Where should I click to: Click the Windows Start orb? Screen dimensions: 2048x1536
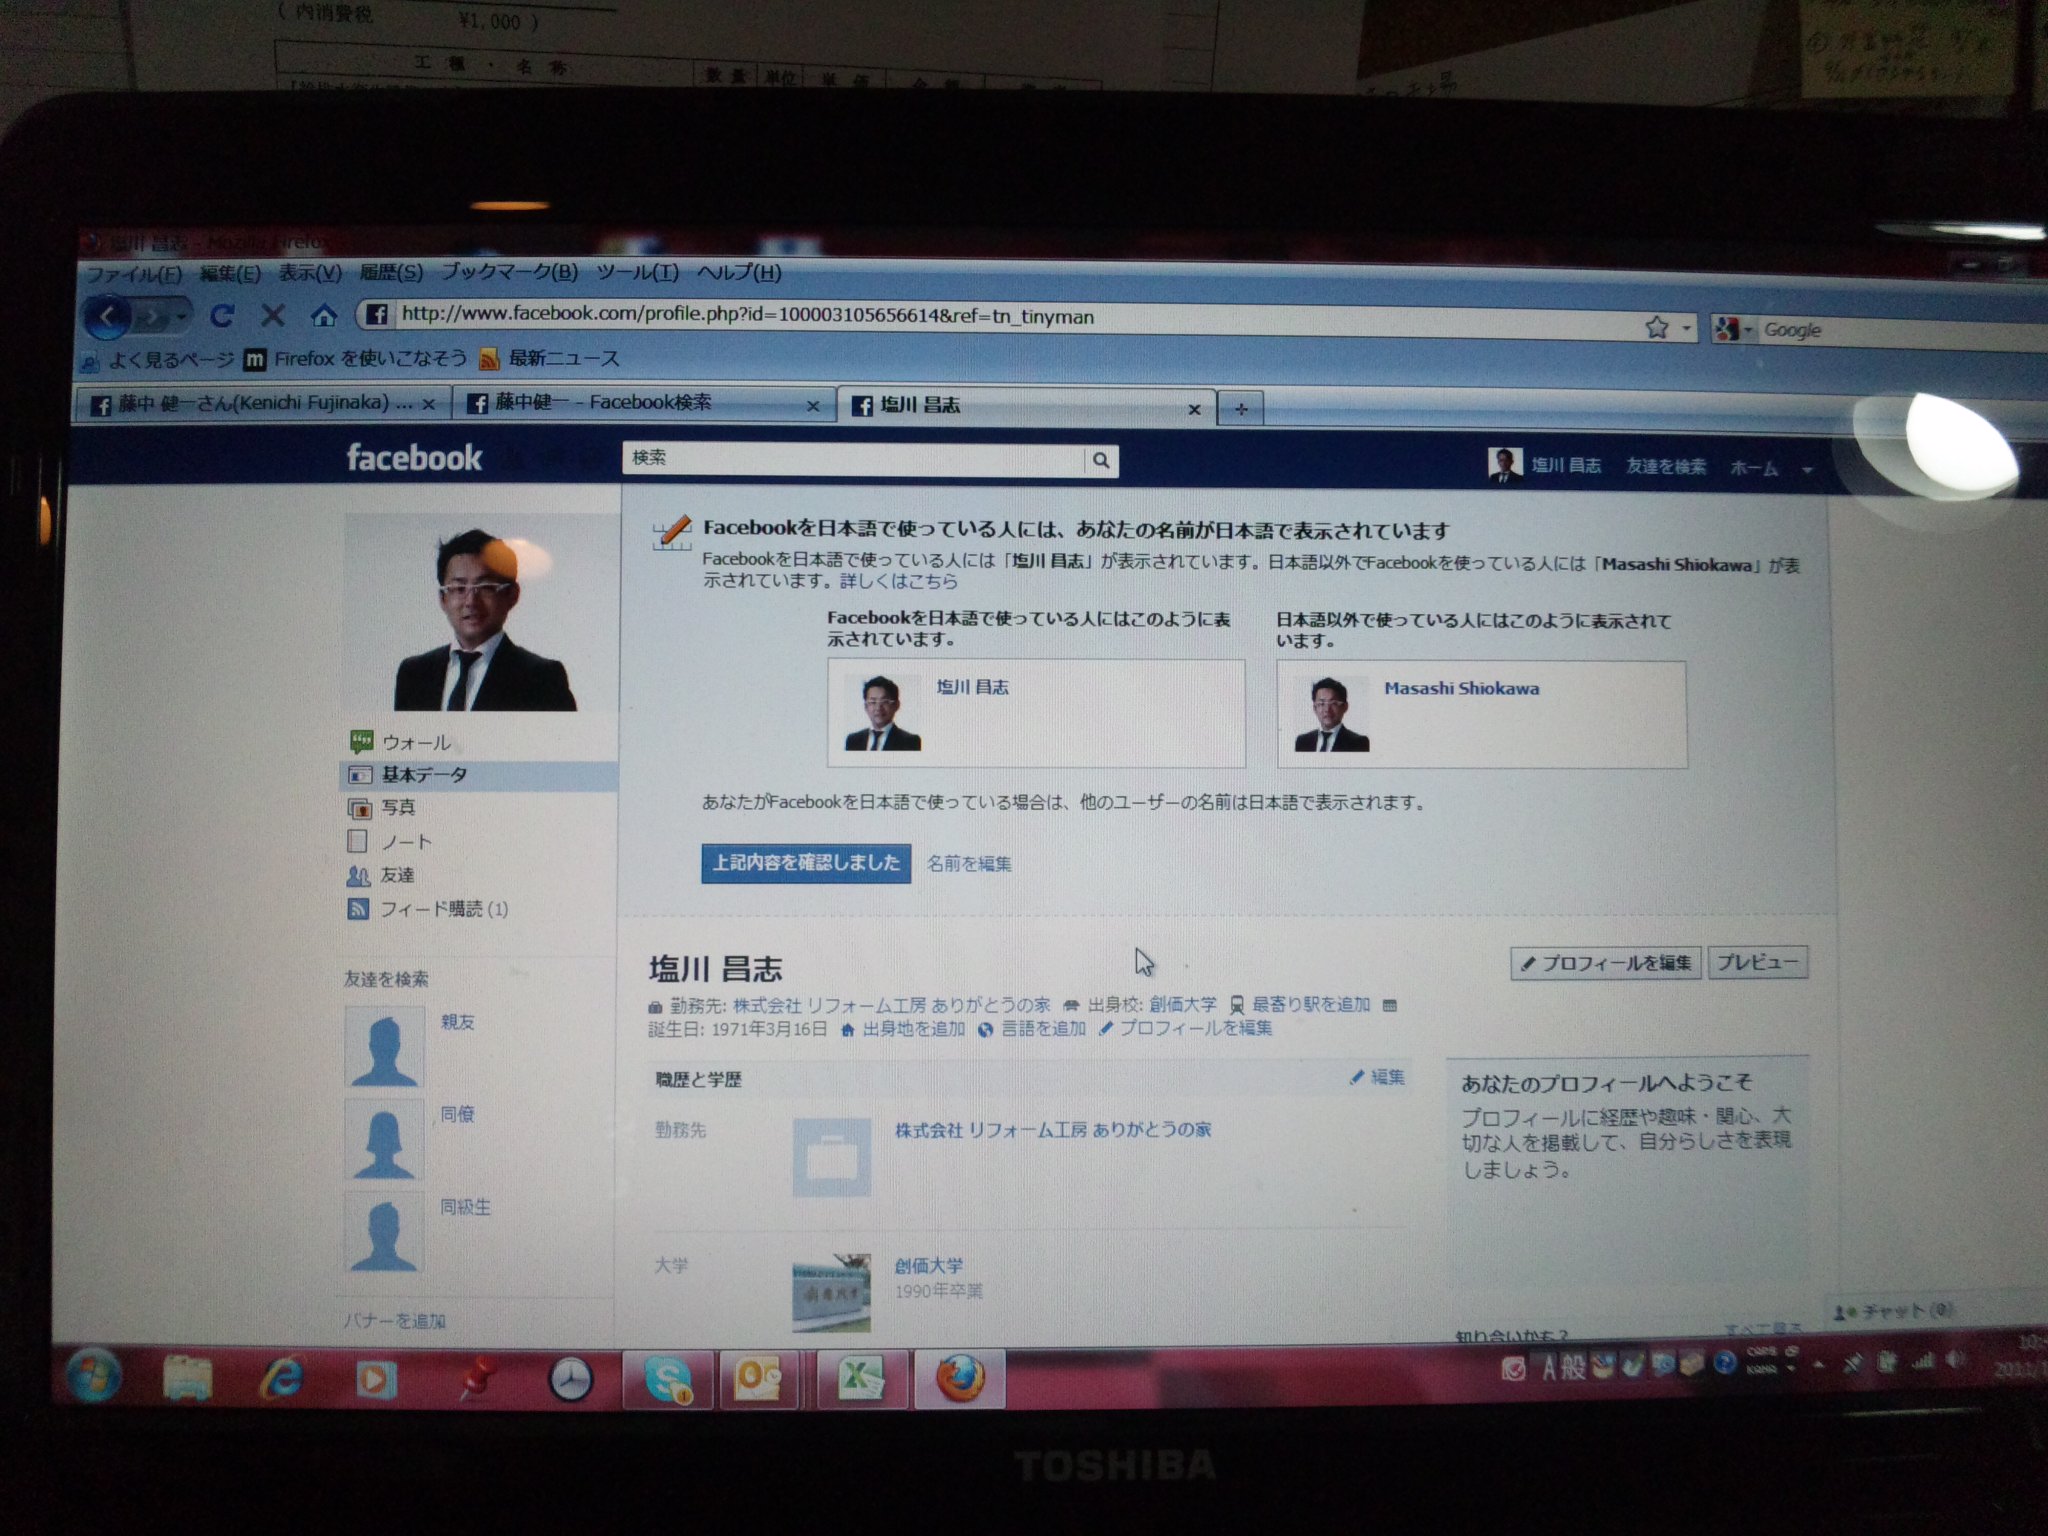[x=95, y=1376]
